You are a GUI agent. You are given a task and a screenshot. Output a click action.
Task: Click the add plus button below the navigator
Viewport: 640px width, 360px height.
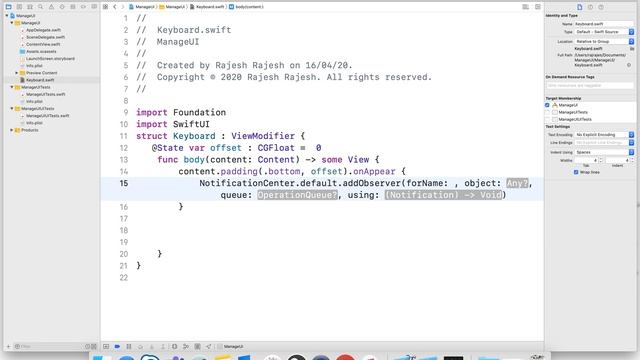click(x=8, y=347)
